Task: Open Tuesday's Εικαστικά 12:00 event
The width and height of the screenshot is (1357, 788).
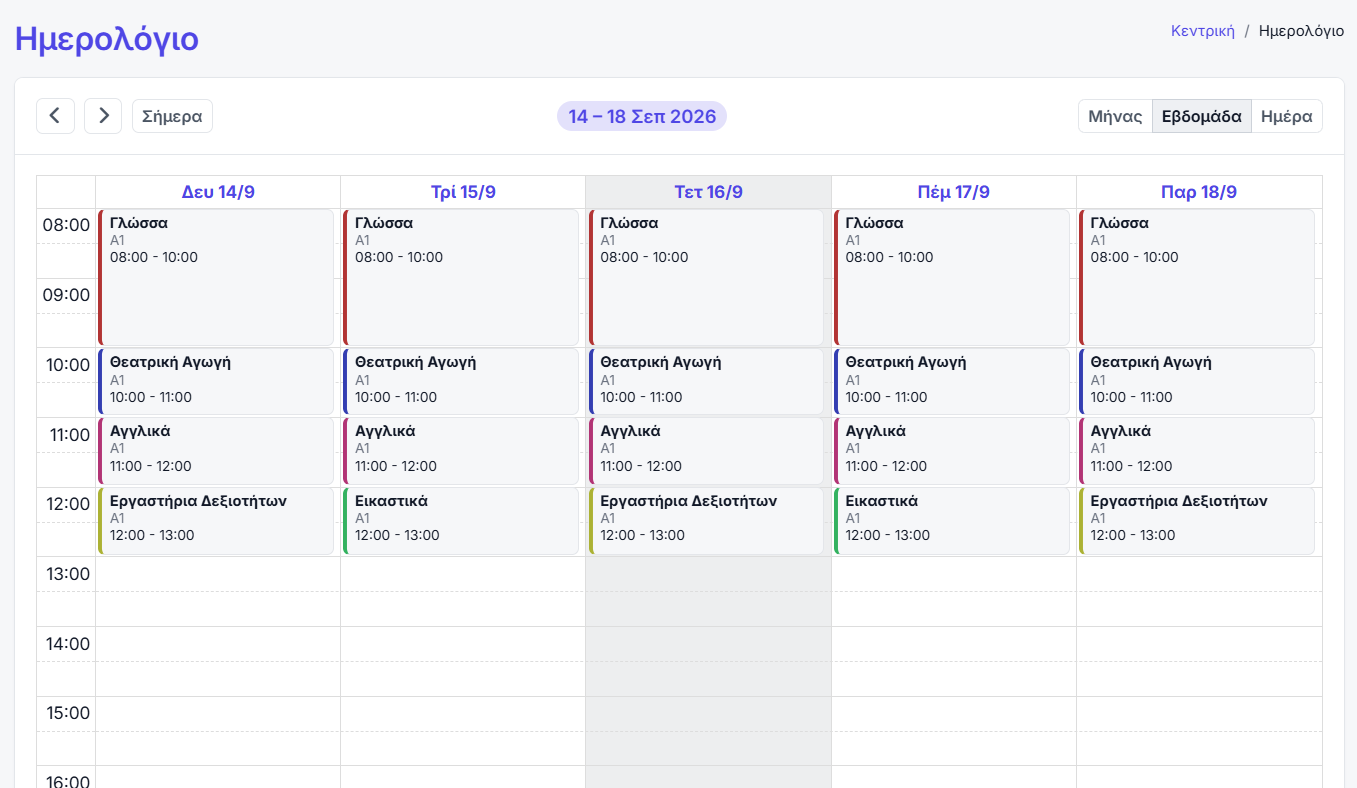Action: tap(461, 521)
